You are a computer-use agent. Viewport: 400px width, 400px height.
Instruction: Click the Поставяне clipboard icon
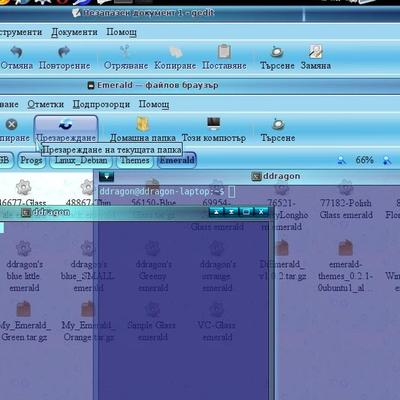224,51
